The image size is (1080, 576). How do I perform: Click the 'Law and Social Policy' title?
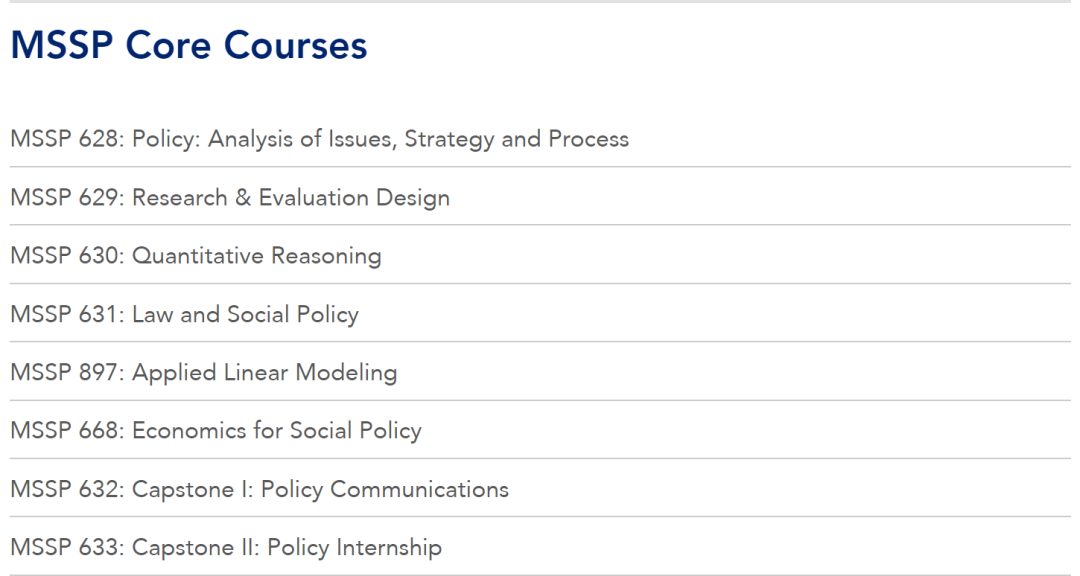pos(246,315)
